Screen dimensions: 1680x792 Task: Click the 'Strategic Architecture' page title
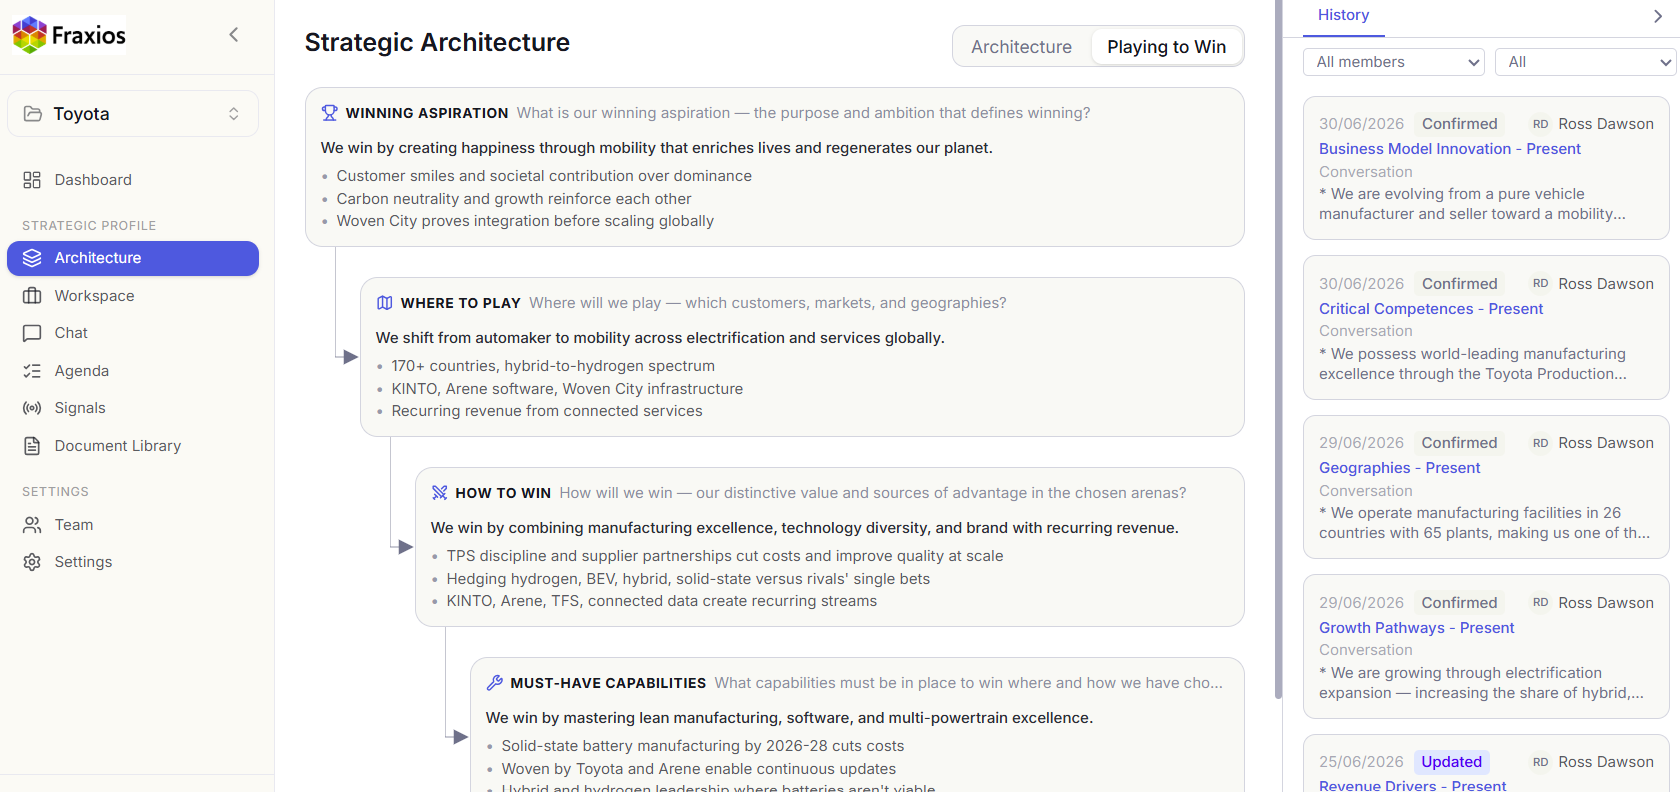tap(437, 42)
